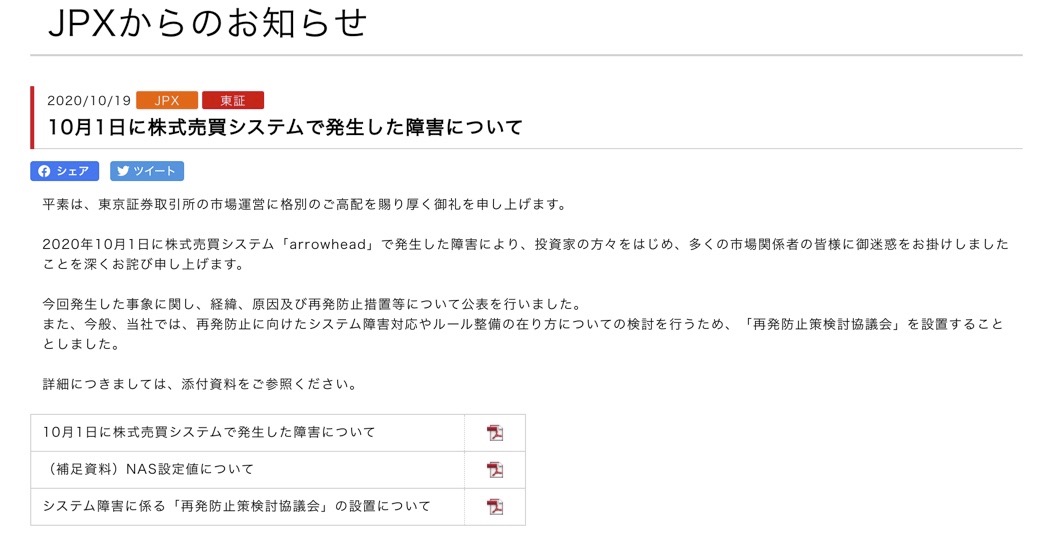Open PDF icon for 再発防止策検討協議会 establishment document
This screenshot has height=539, width=1041.
coord(494,507)
